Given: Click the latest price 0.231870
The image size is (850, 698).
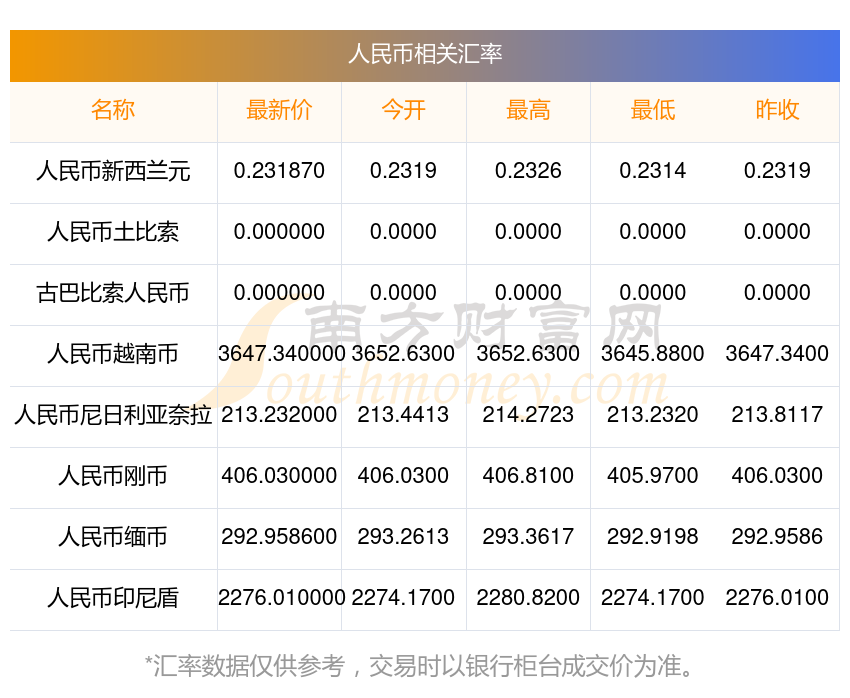Looking at the screenshot, I should pos(279,171).
